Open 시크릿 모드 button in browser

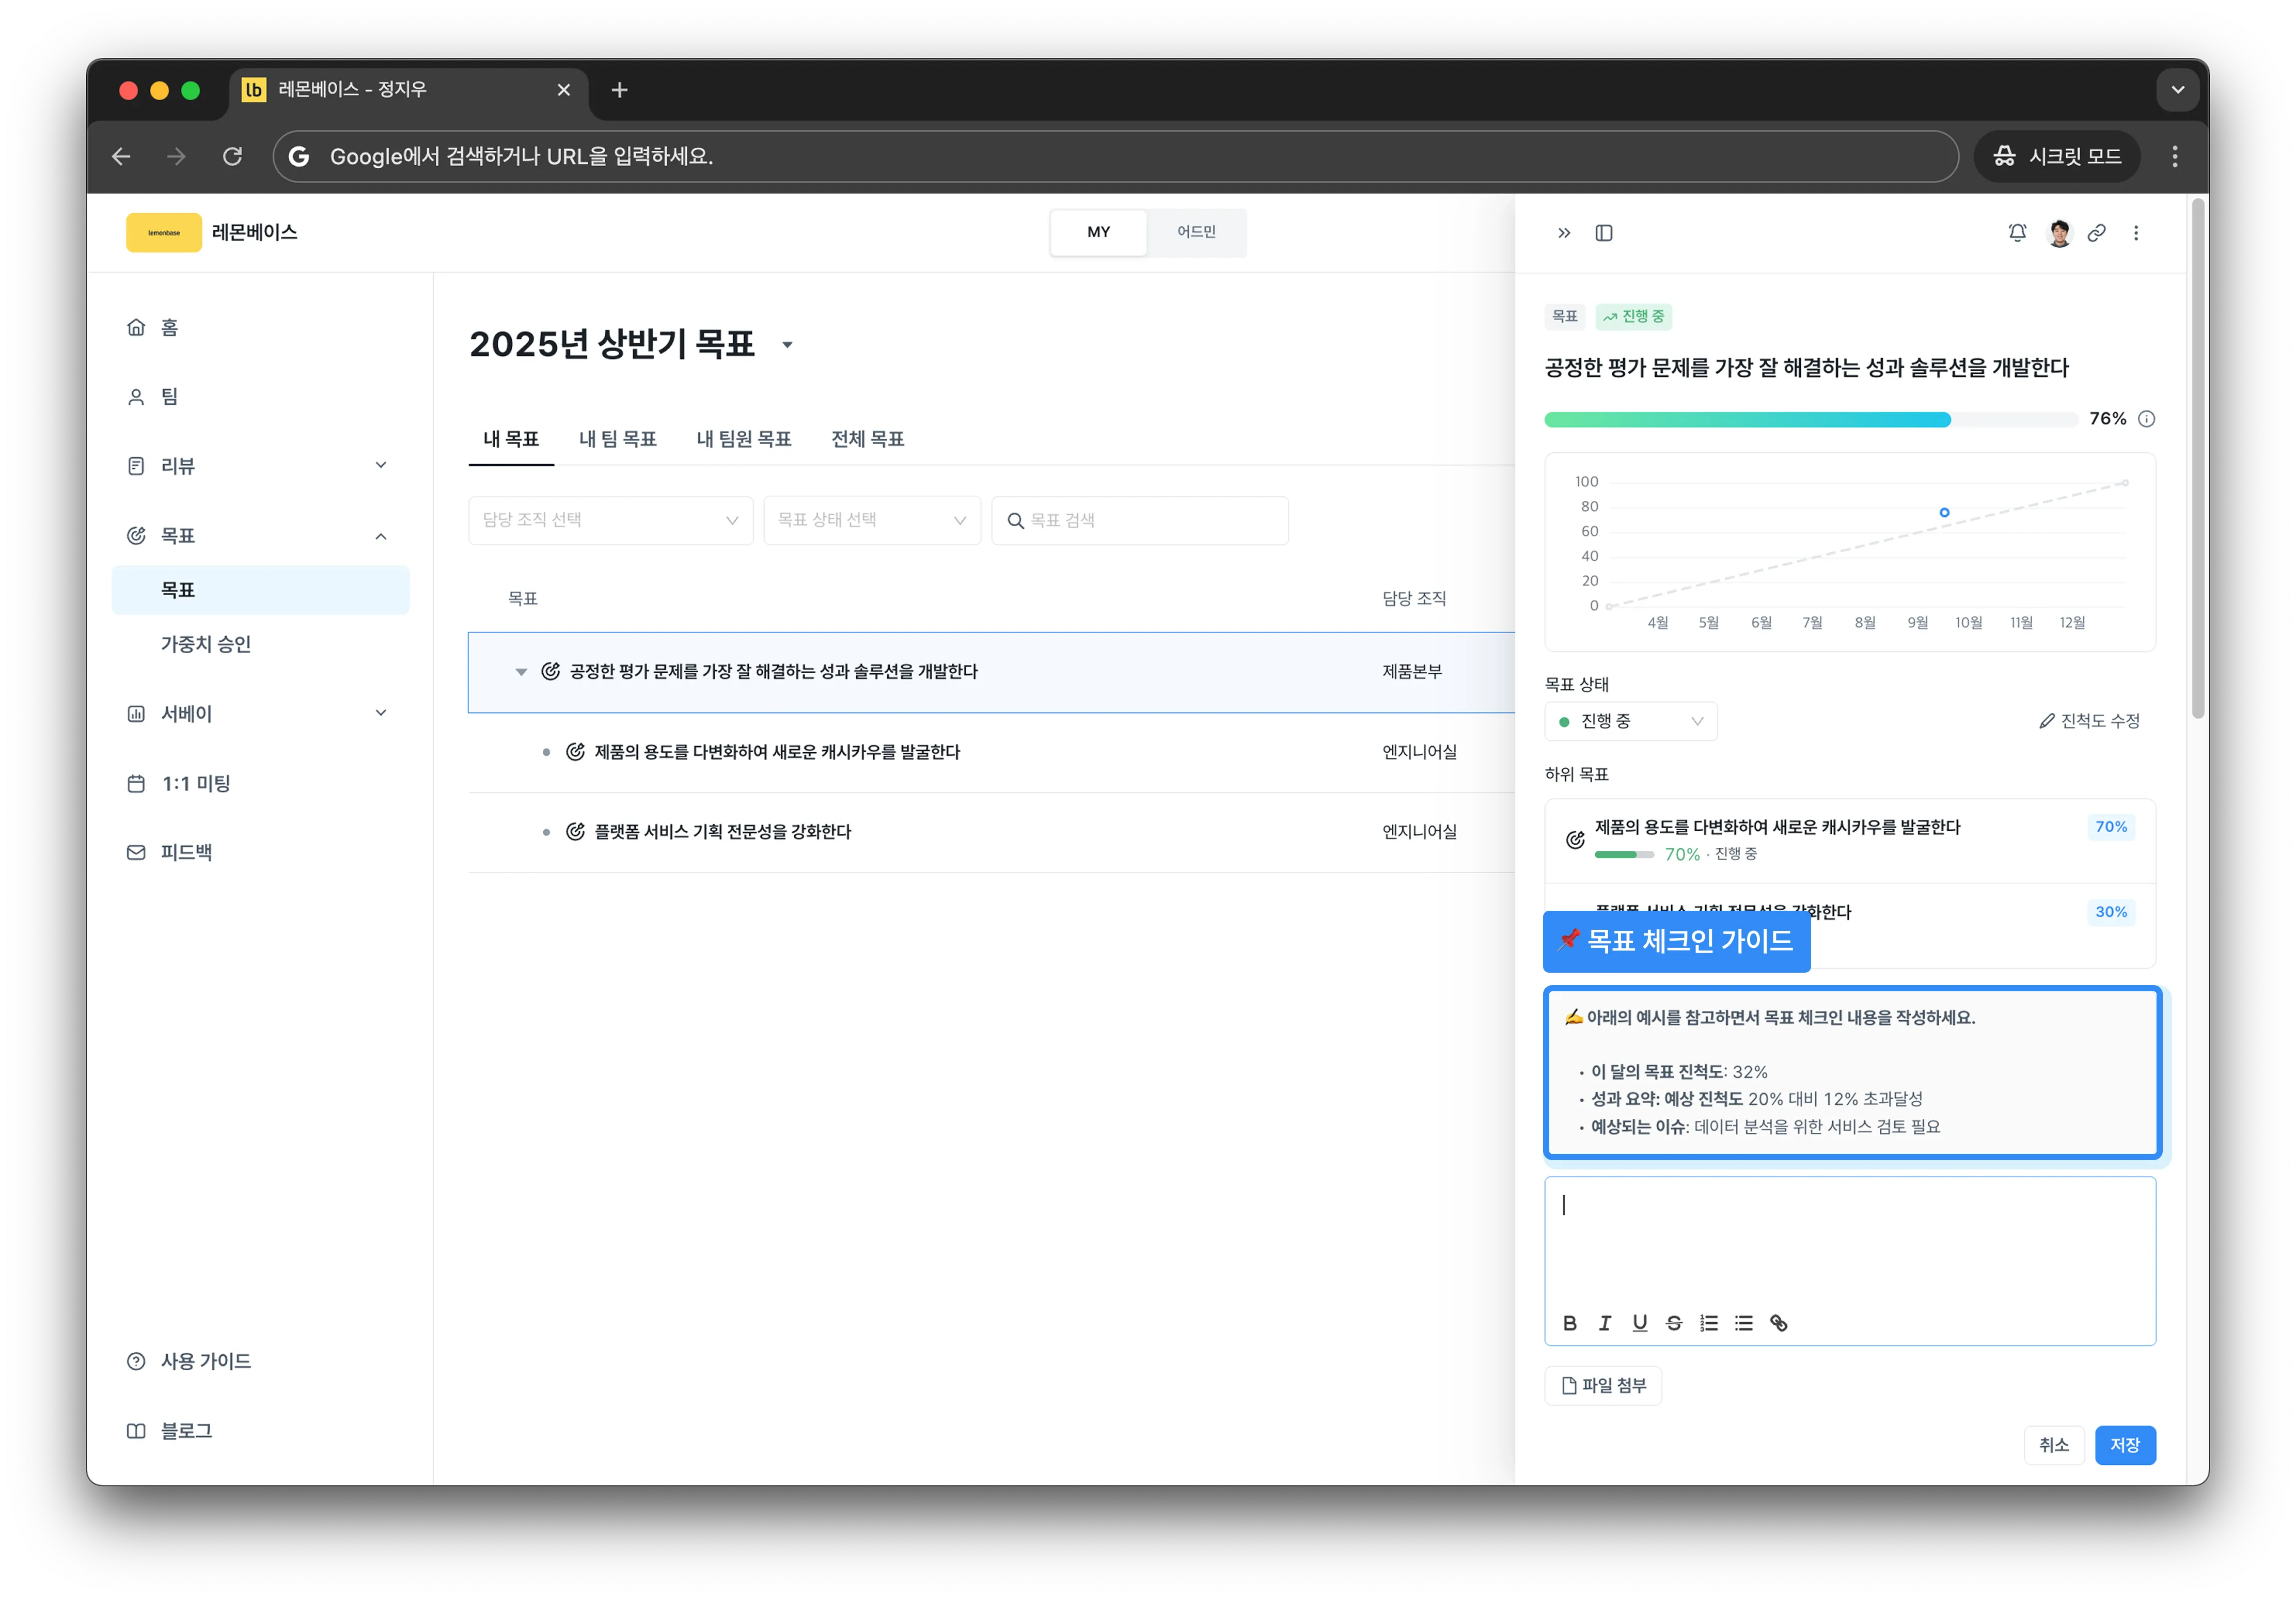(2057, 156)
